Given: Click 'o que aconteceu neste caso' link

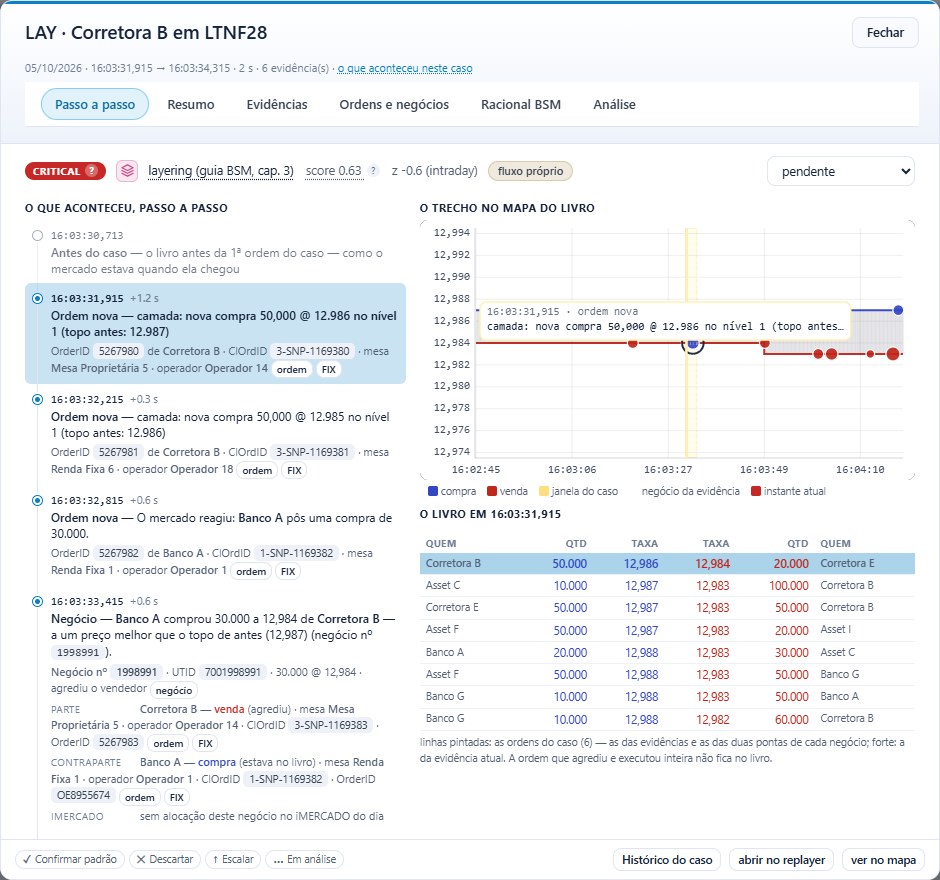Looking at the screenshot, I should pyautogui.click(x=405, y=68).
